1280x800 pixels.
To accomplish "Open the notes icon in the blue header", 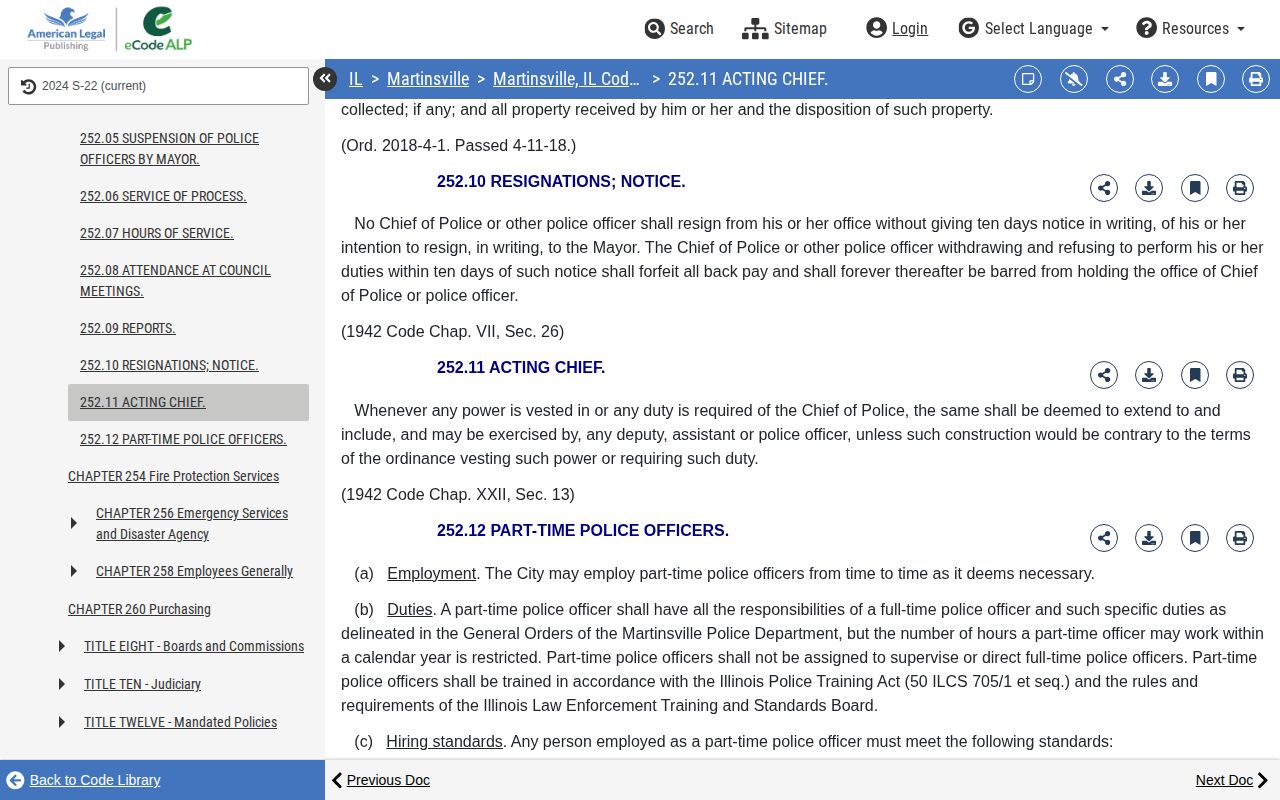I will [1028, 79].
